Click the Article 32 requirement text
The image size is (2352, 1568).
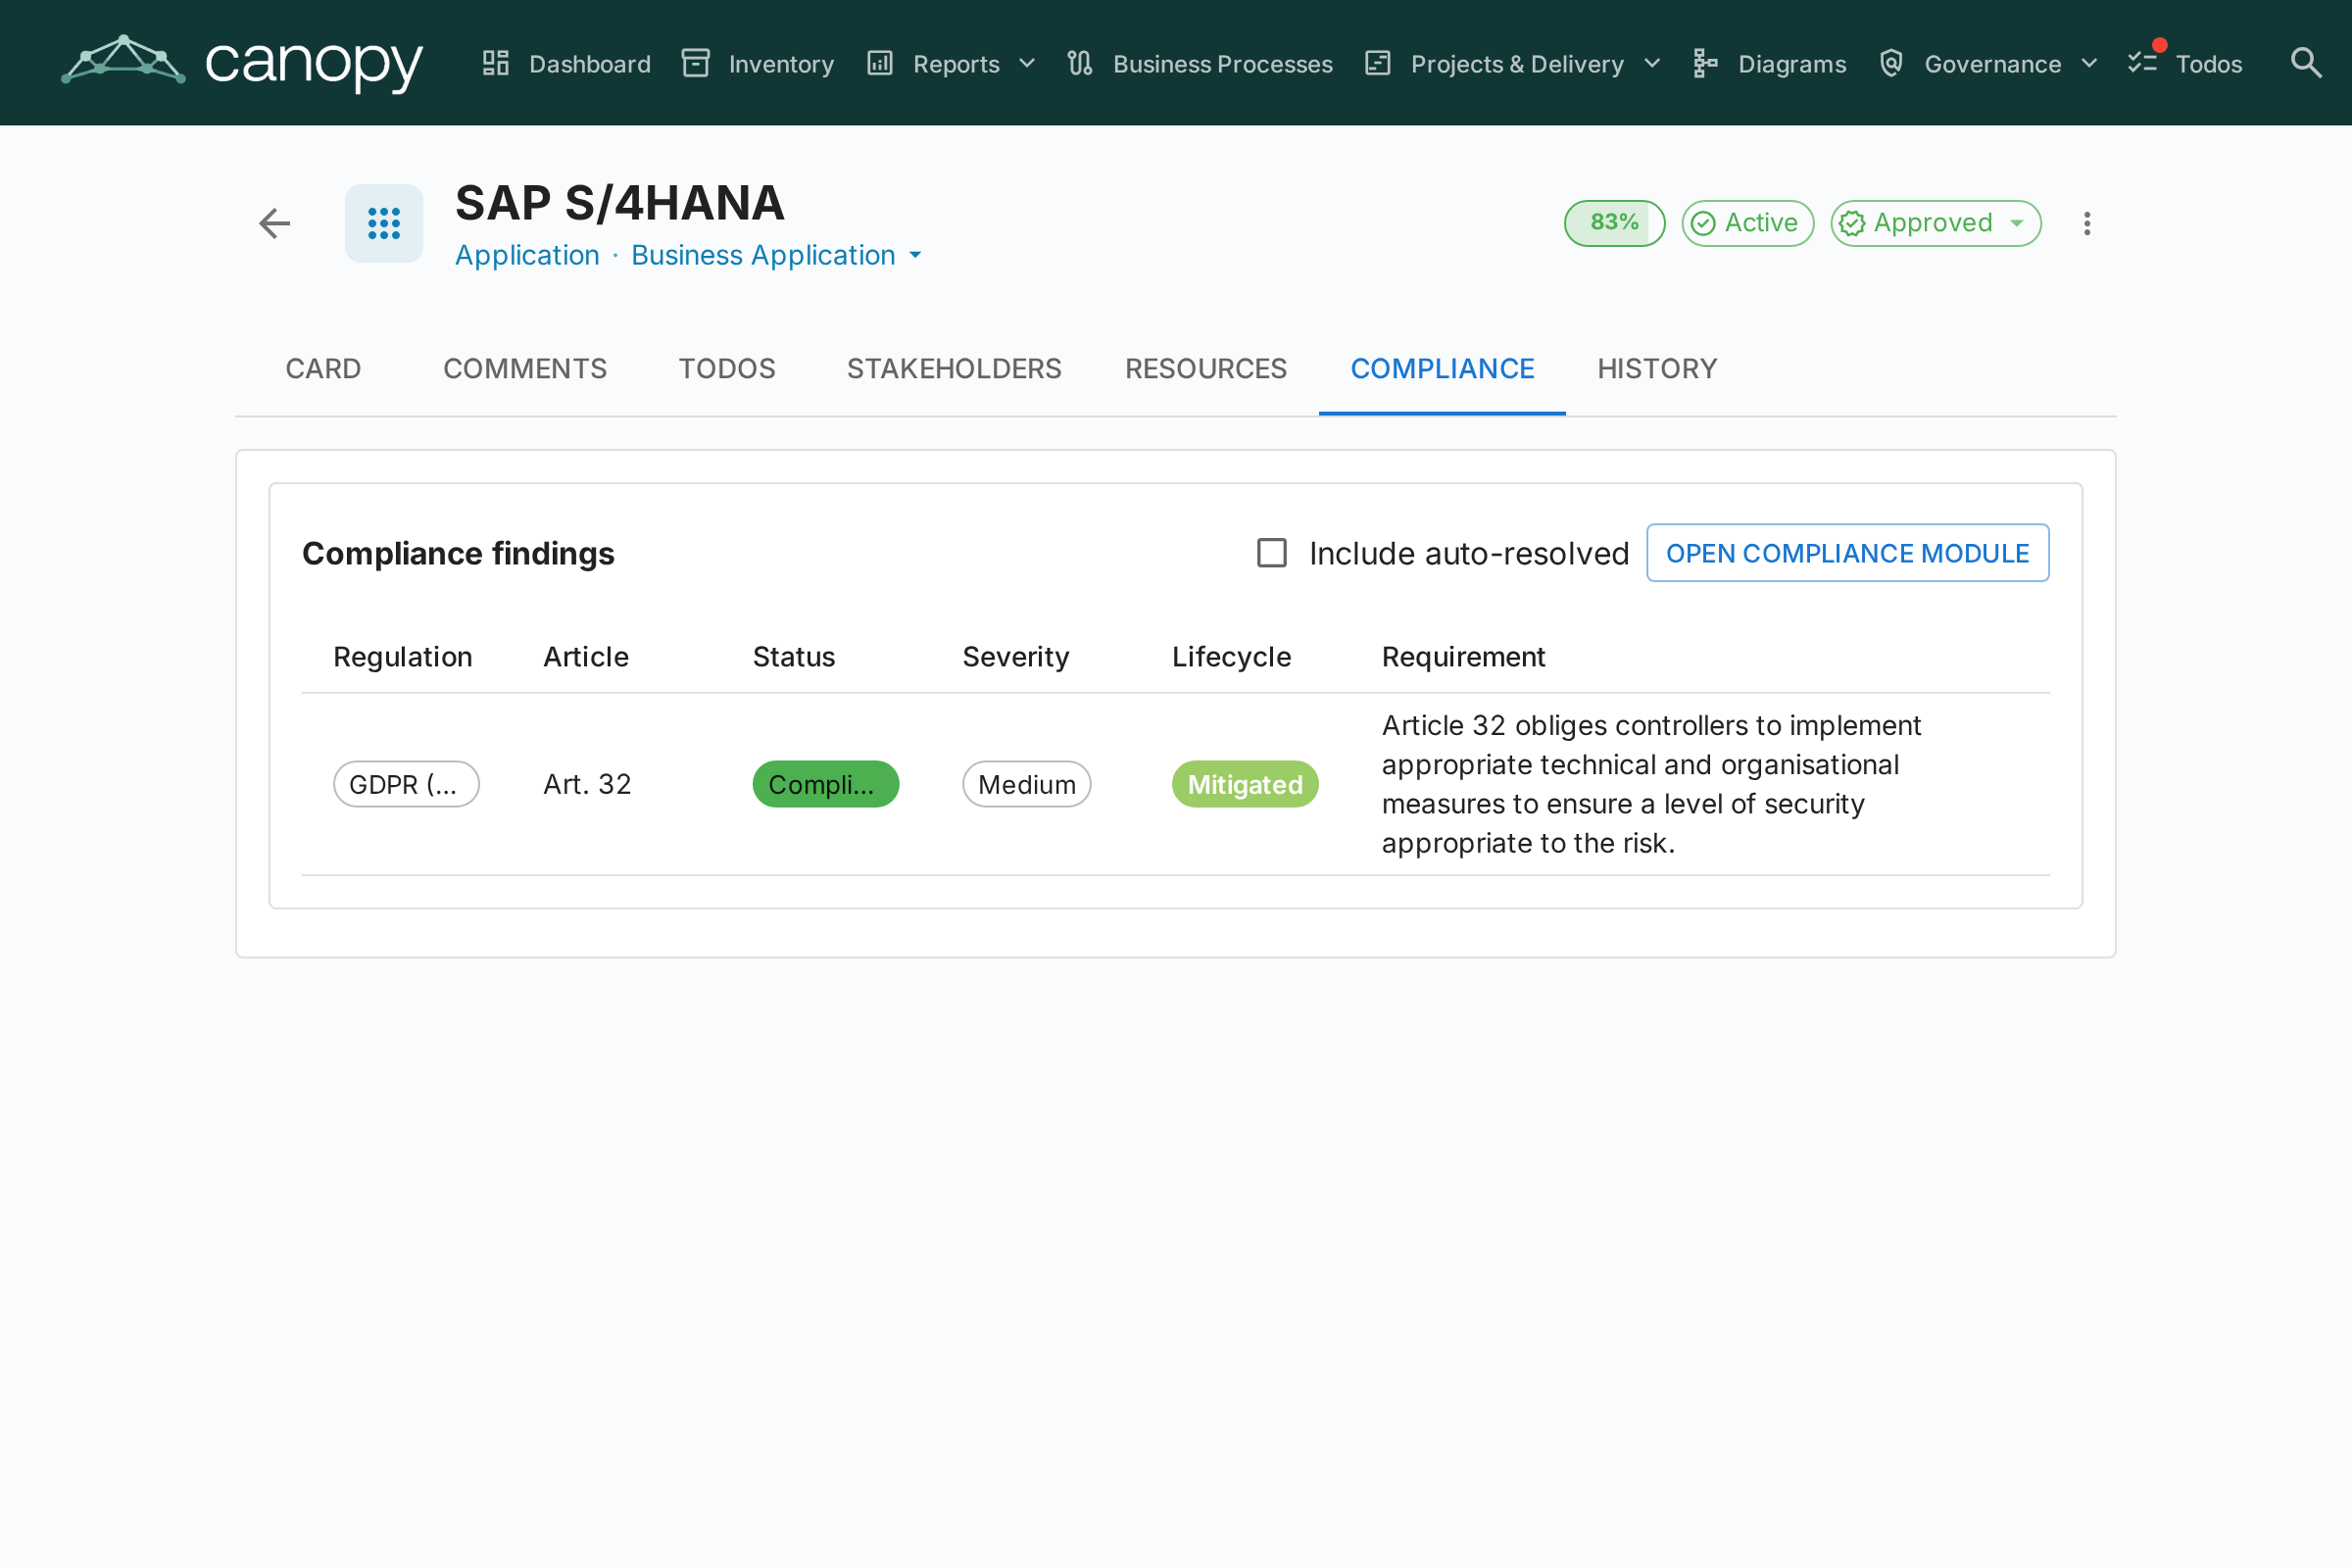1651,784
